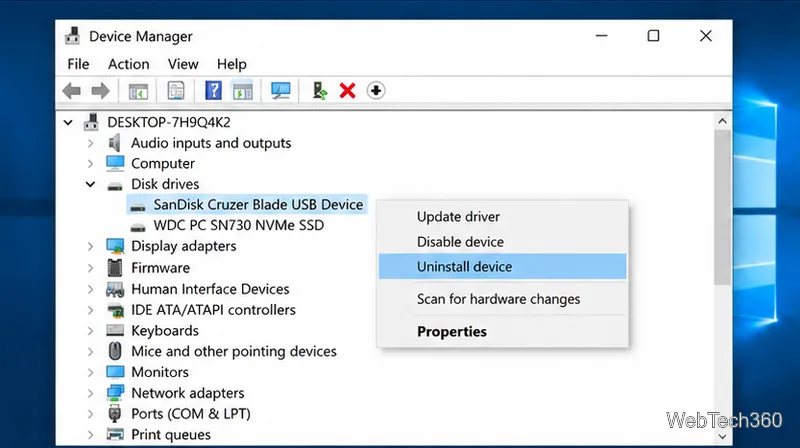800x448 pixels.
Task: Choose Disable device from context menu
Action: pyautogui.click(x=502, y=242)
